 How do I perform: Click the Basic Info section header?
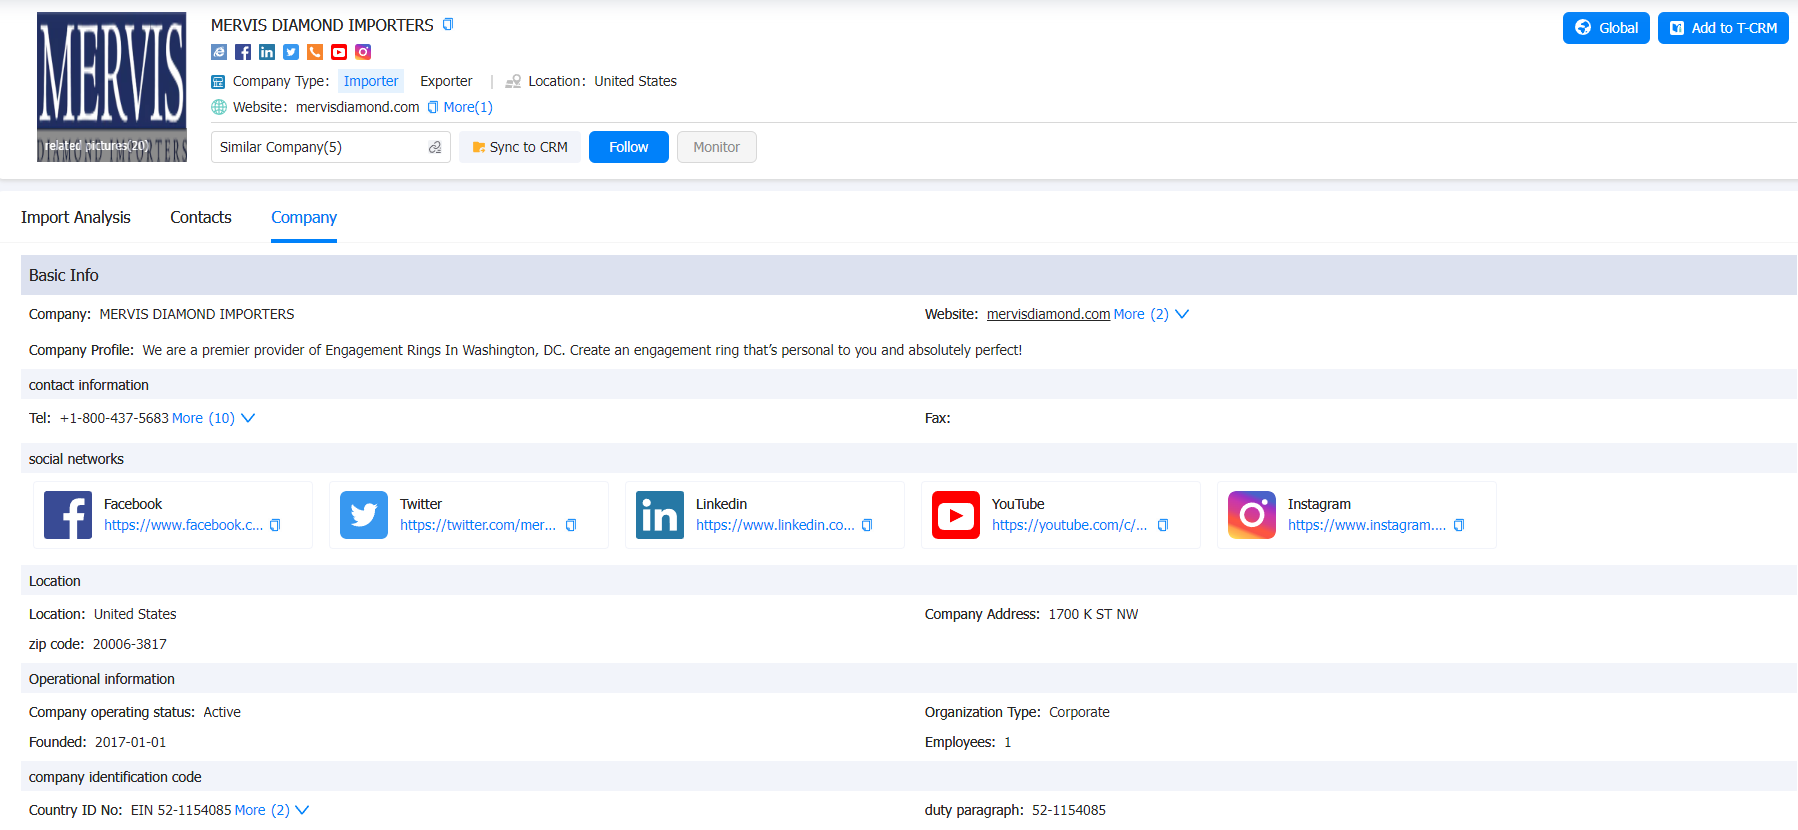[909, 275]
